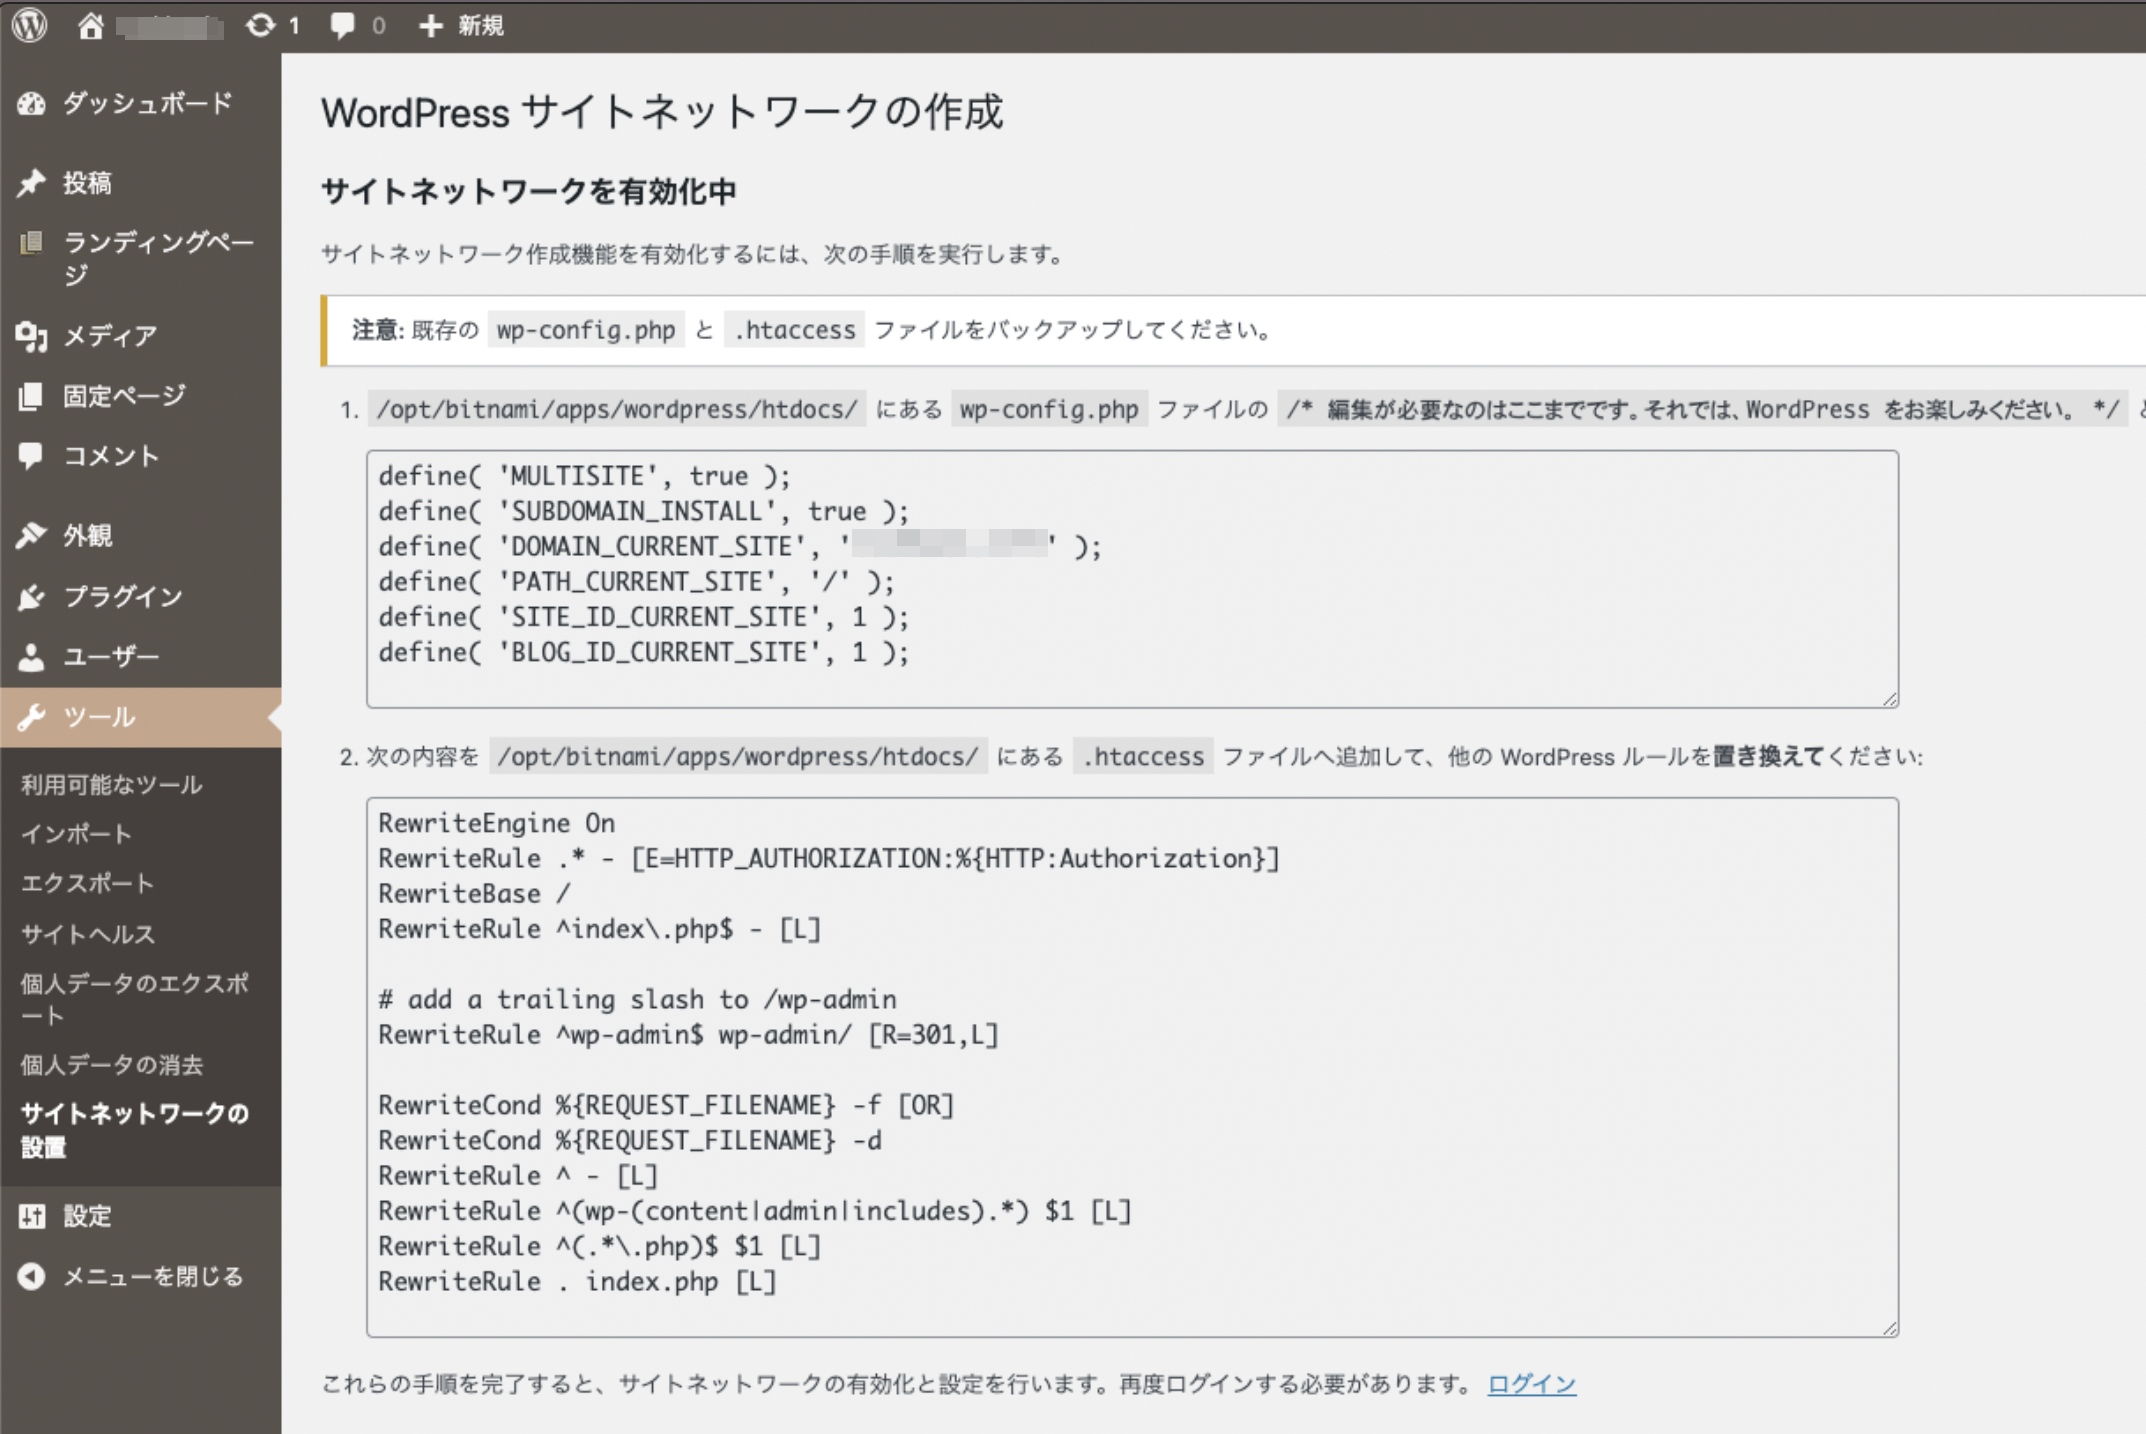Open the comments bubble icon in admin bar
The width and height of the screenshot is (2146, 1434).
pos(342,26)
